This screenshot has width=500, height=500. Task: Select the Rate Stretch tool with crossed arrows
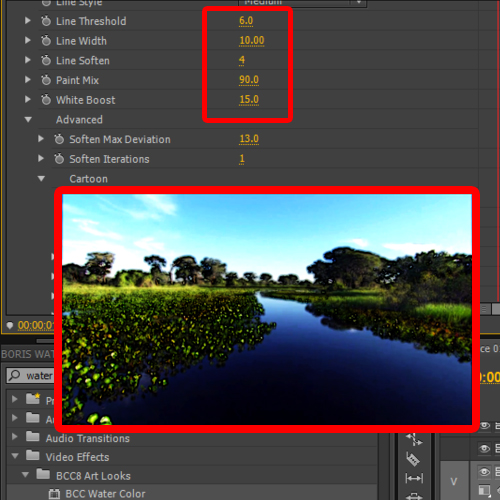pos(414,439)
